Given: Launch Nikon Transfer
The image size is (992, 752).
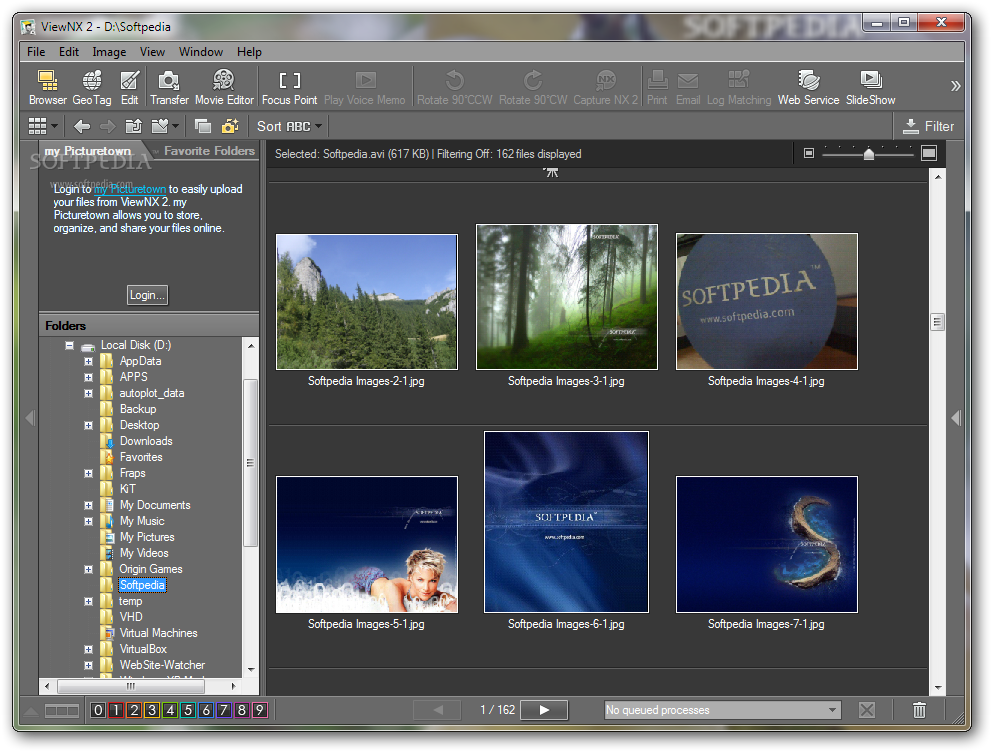Looking at the screenshot, I should tap(169, 87).
